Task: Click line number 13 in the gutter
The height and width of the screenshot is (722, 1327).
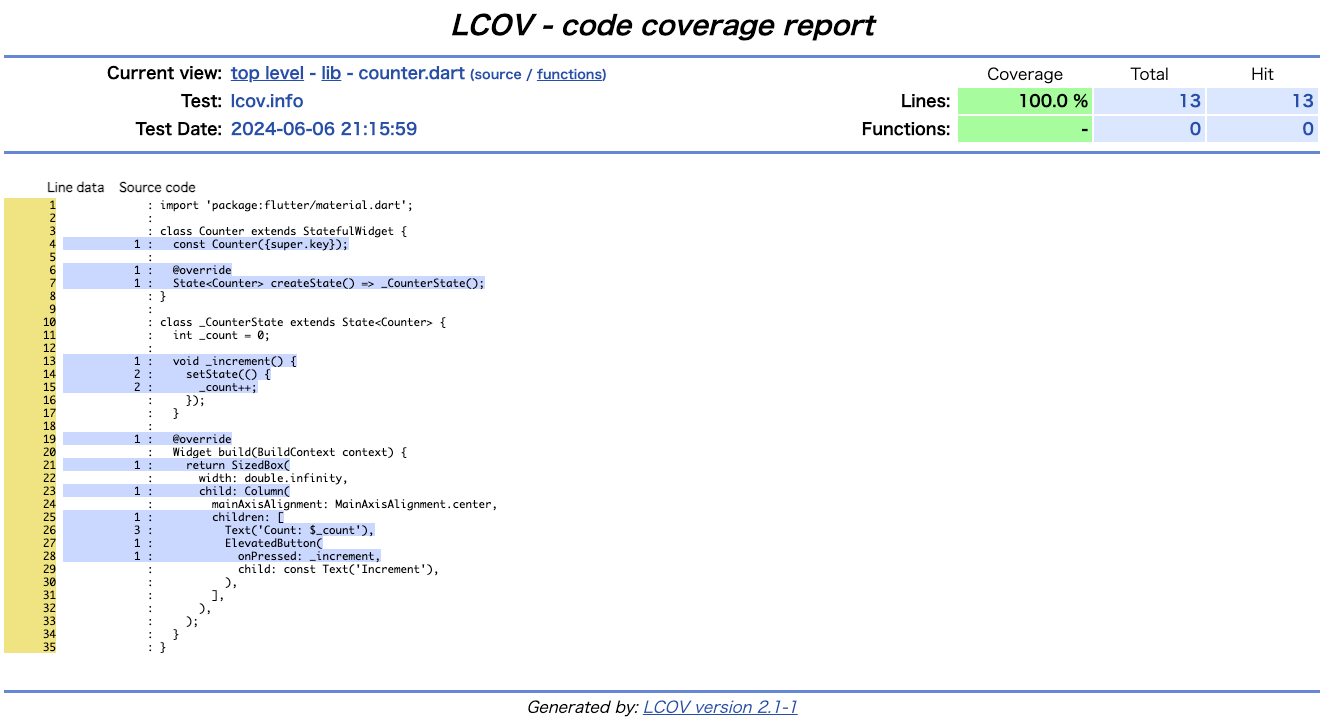Action: (x=49, y=361)
